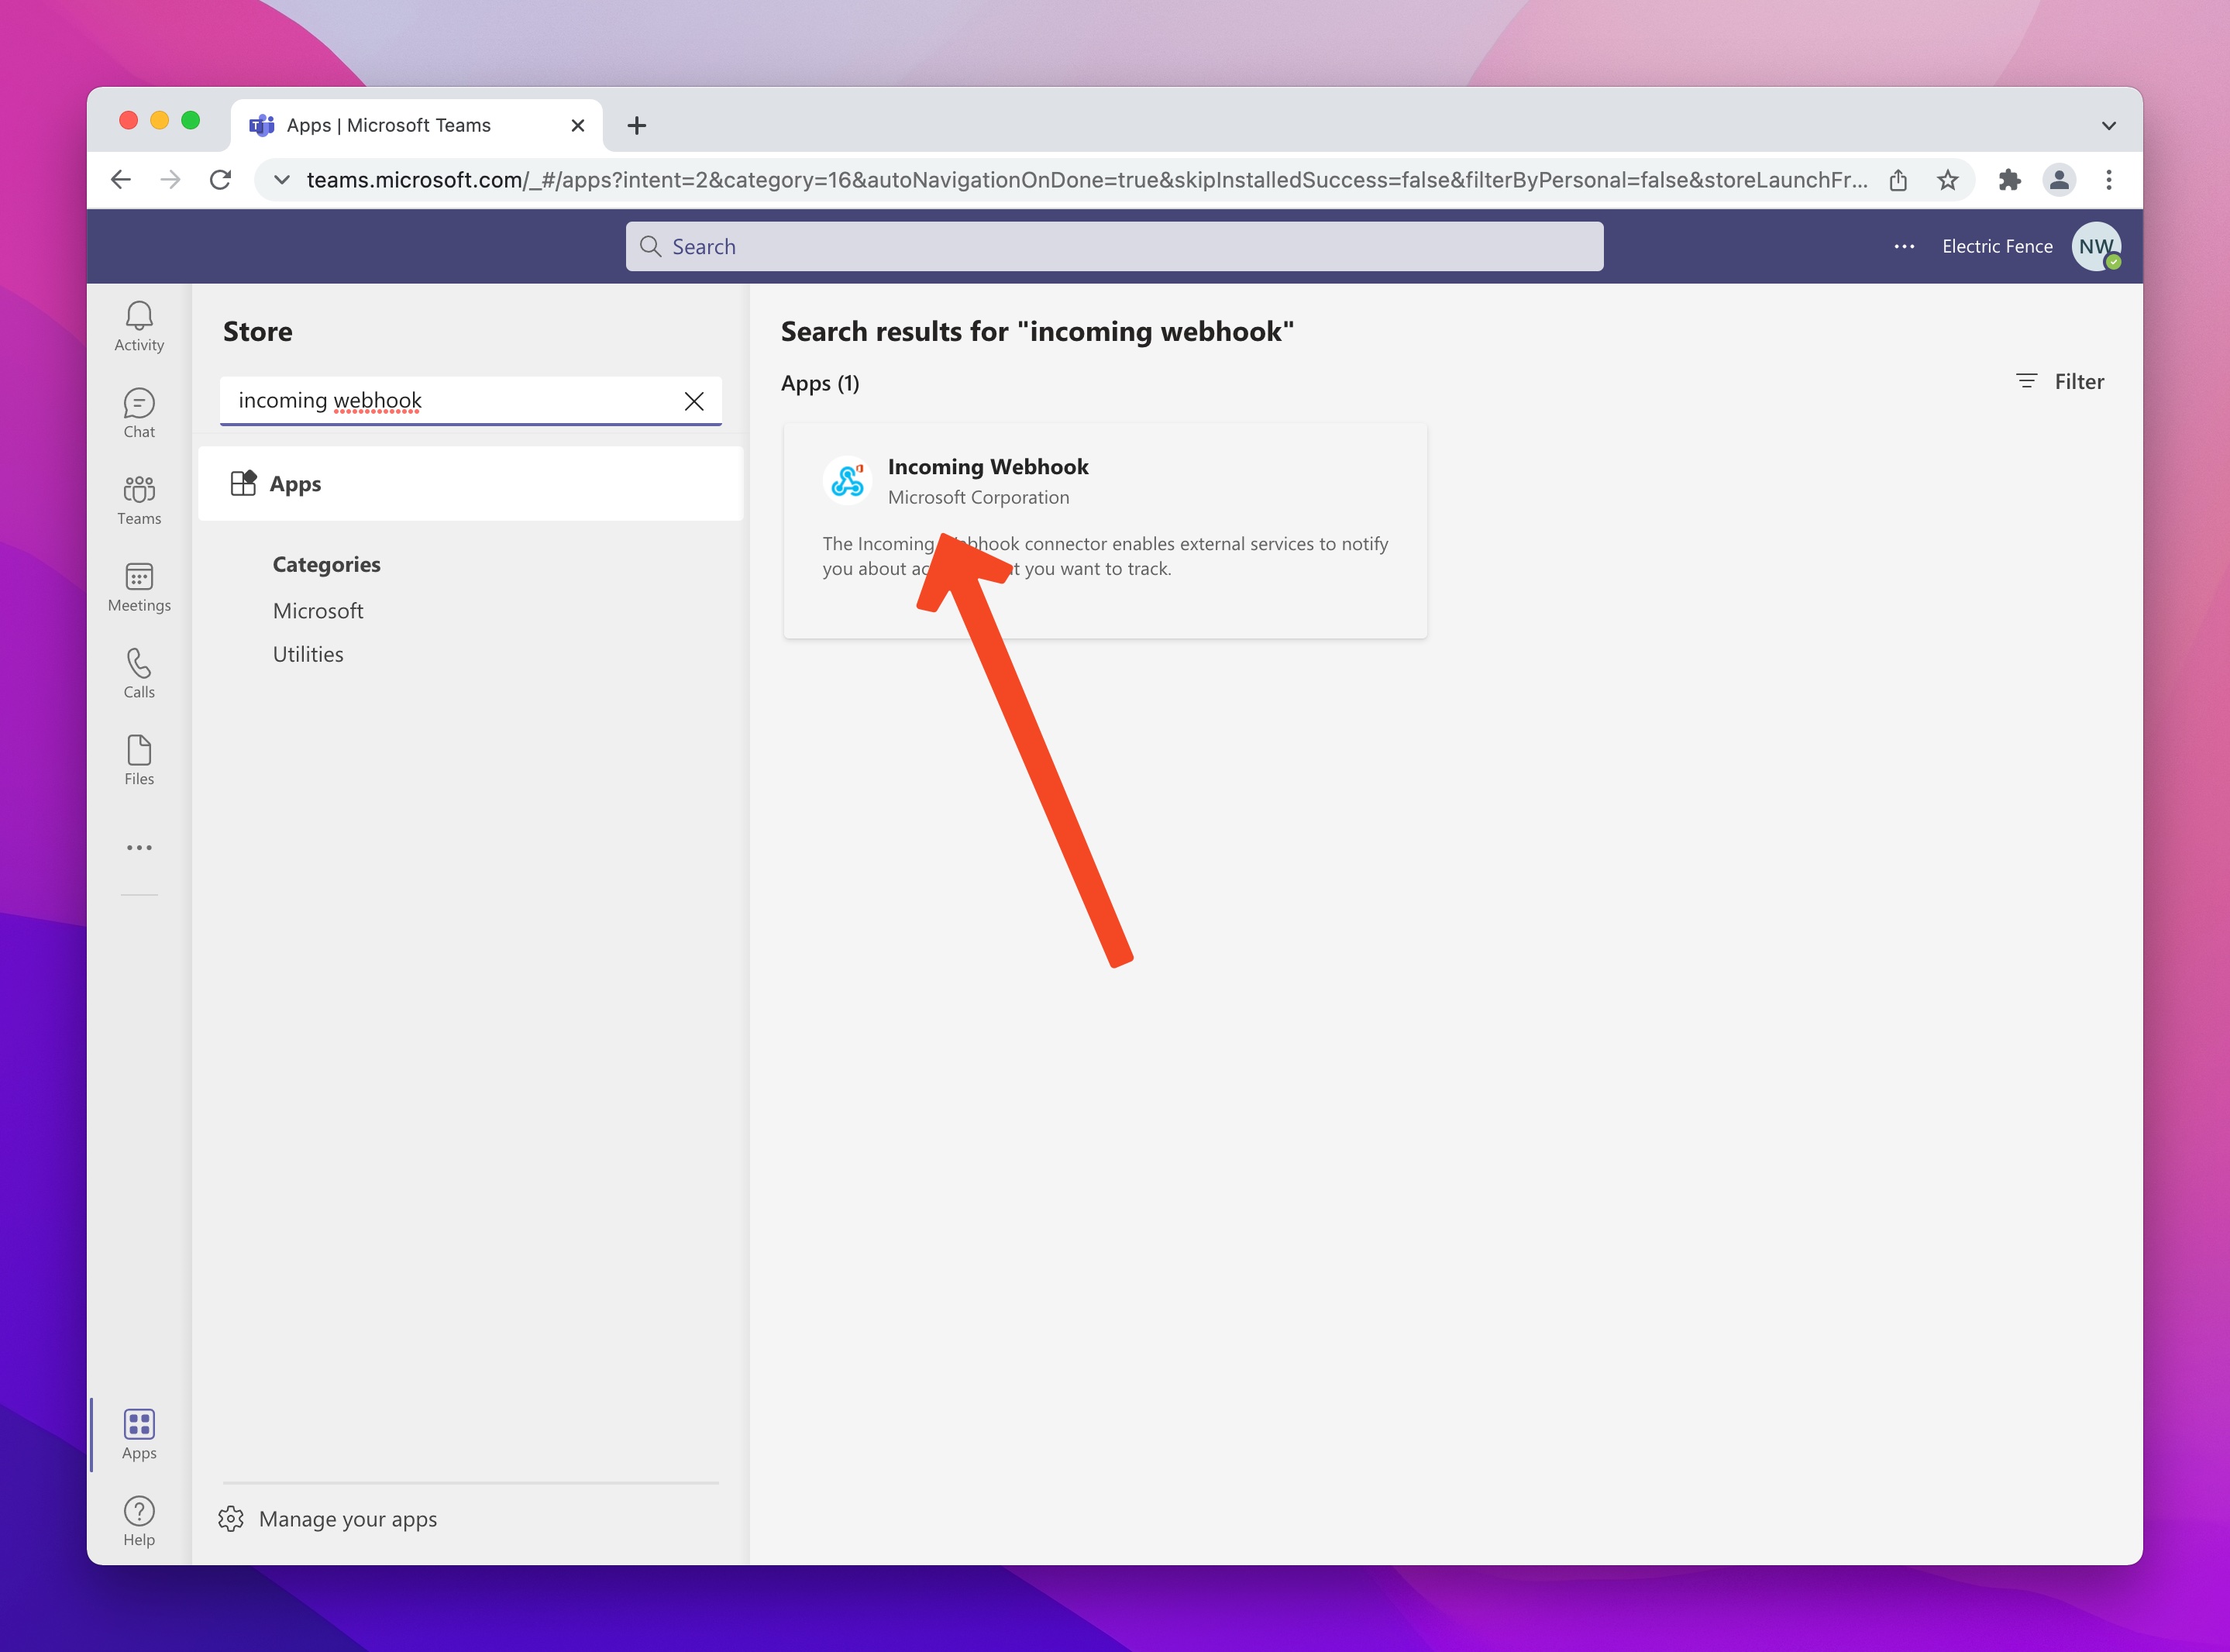Click the Apps (1) results heading
Image resolution: width=2230 pixels, height=1652 pixels.
click(820, 383)
